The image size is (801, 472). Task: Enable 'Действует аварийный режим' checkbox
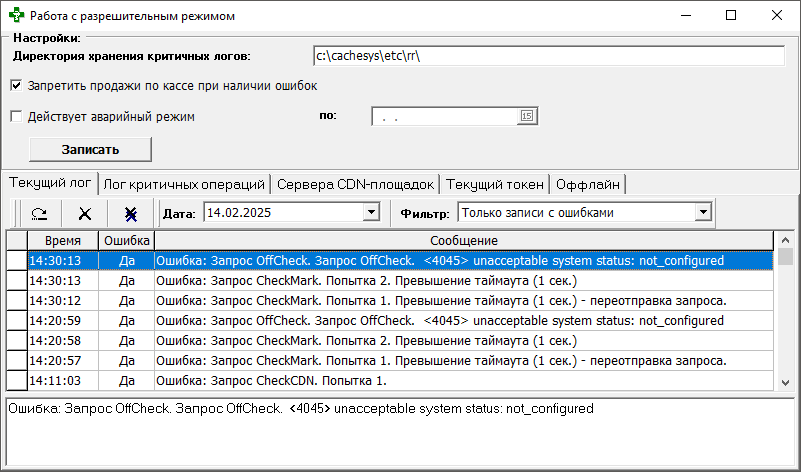(x=16, y=116)
